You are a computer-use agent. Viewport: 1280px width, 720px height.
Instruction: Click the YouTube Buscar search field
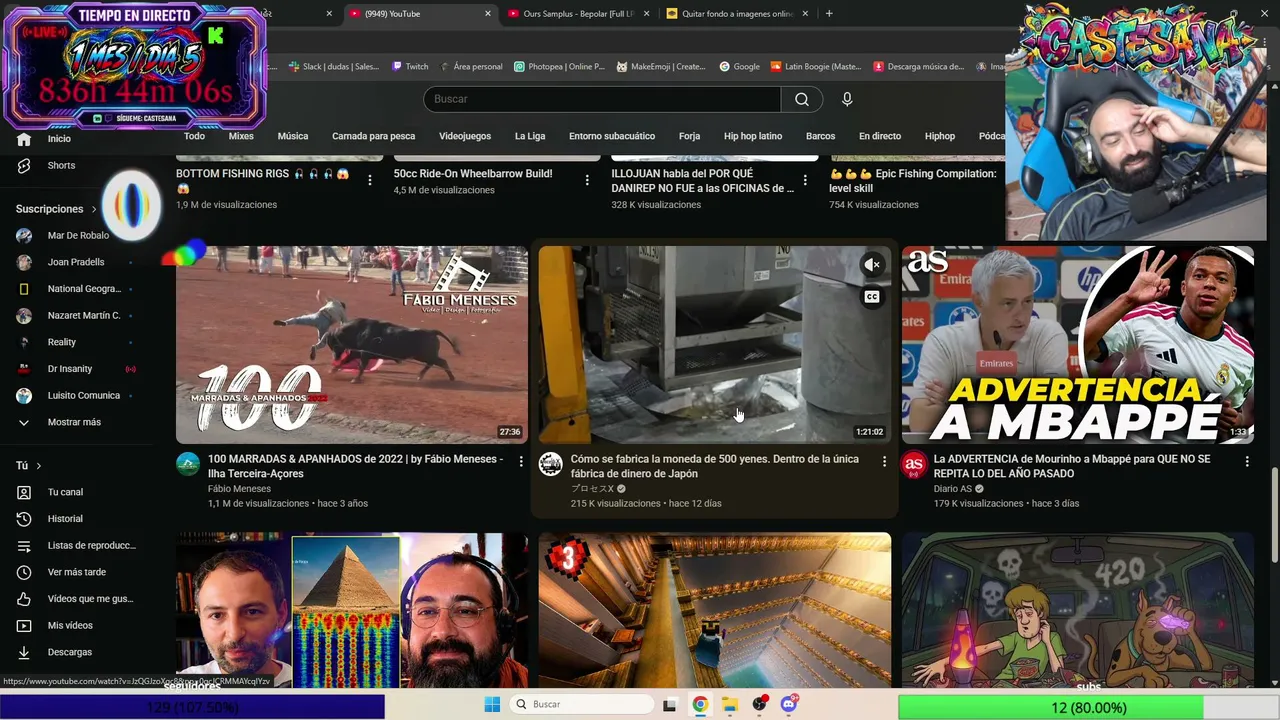[602, 99]
